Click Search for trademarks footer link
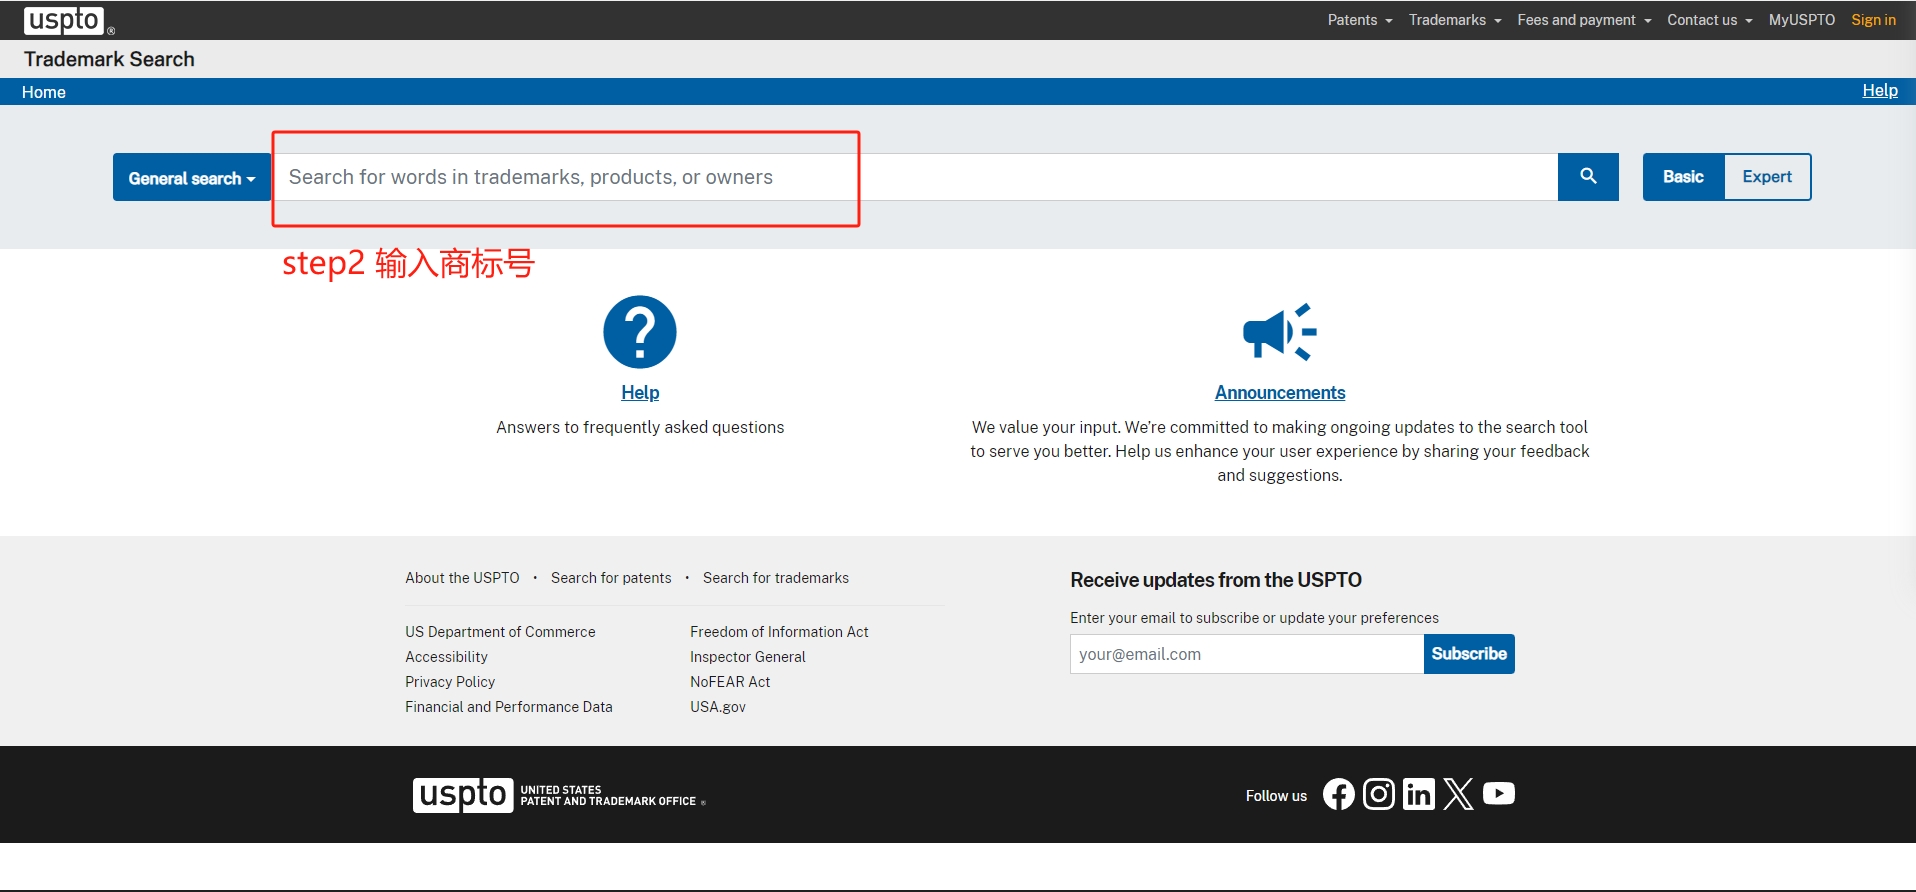1916x892 pixels. point(776,578)
